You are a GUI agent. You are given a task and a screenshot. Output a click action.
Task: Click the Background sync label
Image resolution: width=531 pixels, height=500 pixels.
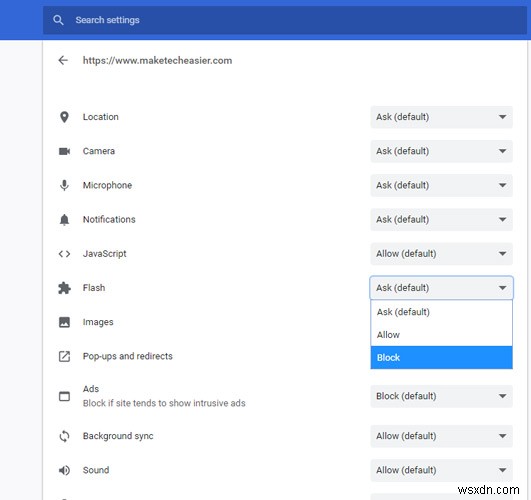point(118,436)
